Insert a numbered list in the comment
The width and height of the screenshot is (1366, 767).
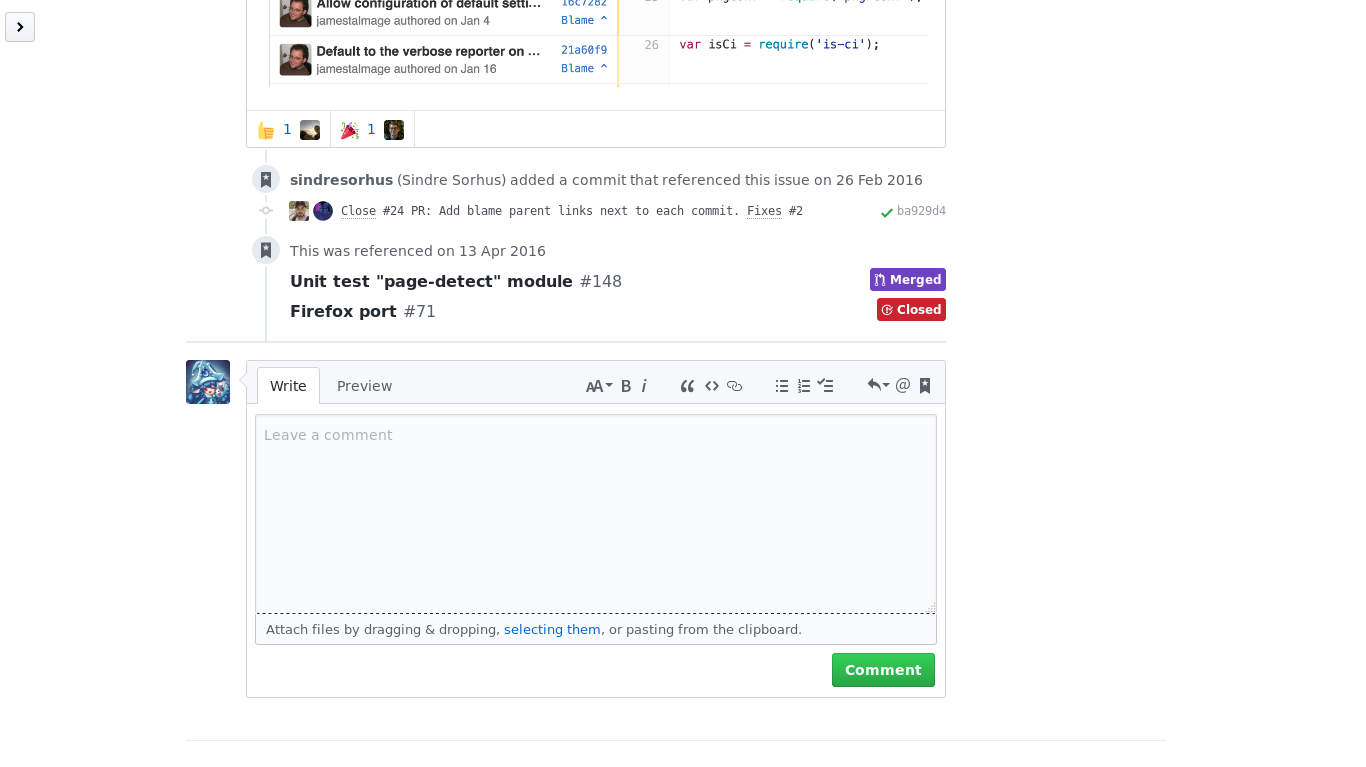[x=804, y=385]
